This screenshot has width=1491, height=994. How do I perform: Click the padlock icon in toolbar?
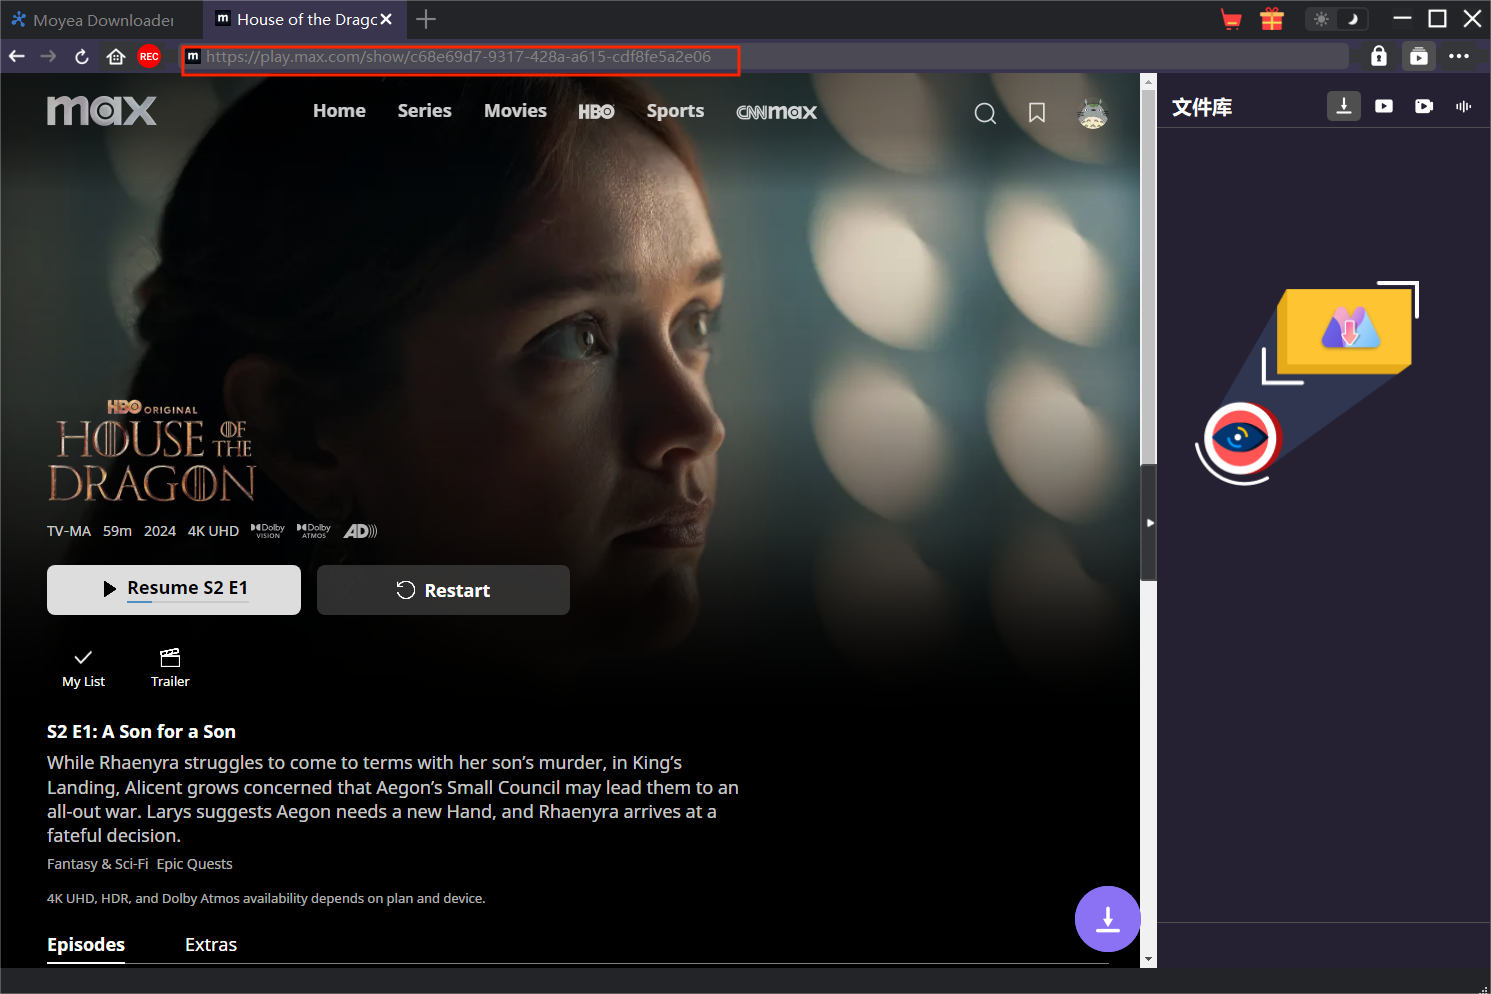(x=1379, y=56)
